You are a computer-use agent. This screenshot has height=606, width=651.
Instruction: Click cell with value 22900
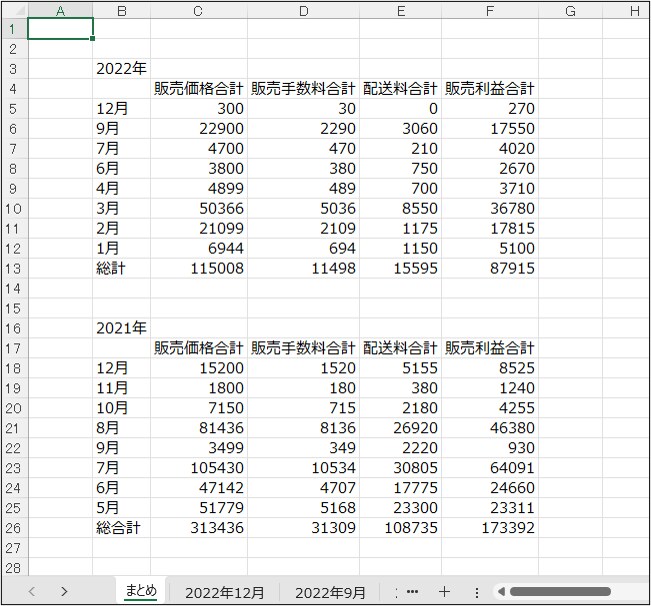[x=198, y=128]
